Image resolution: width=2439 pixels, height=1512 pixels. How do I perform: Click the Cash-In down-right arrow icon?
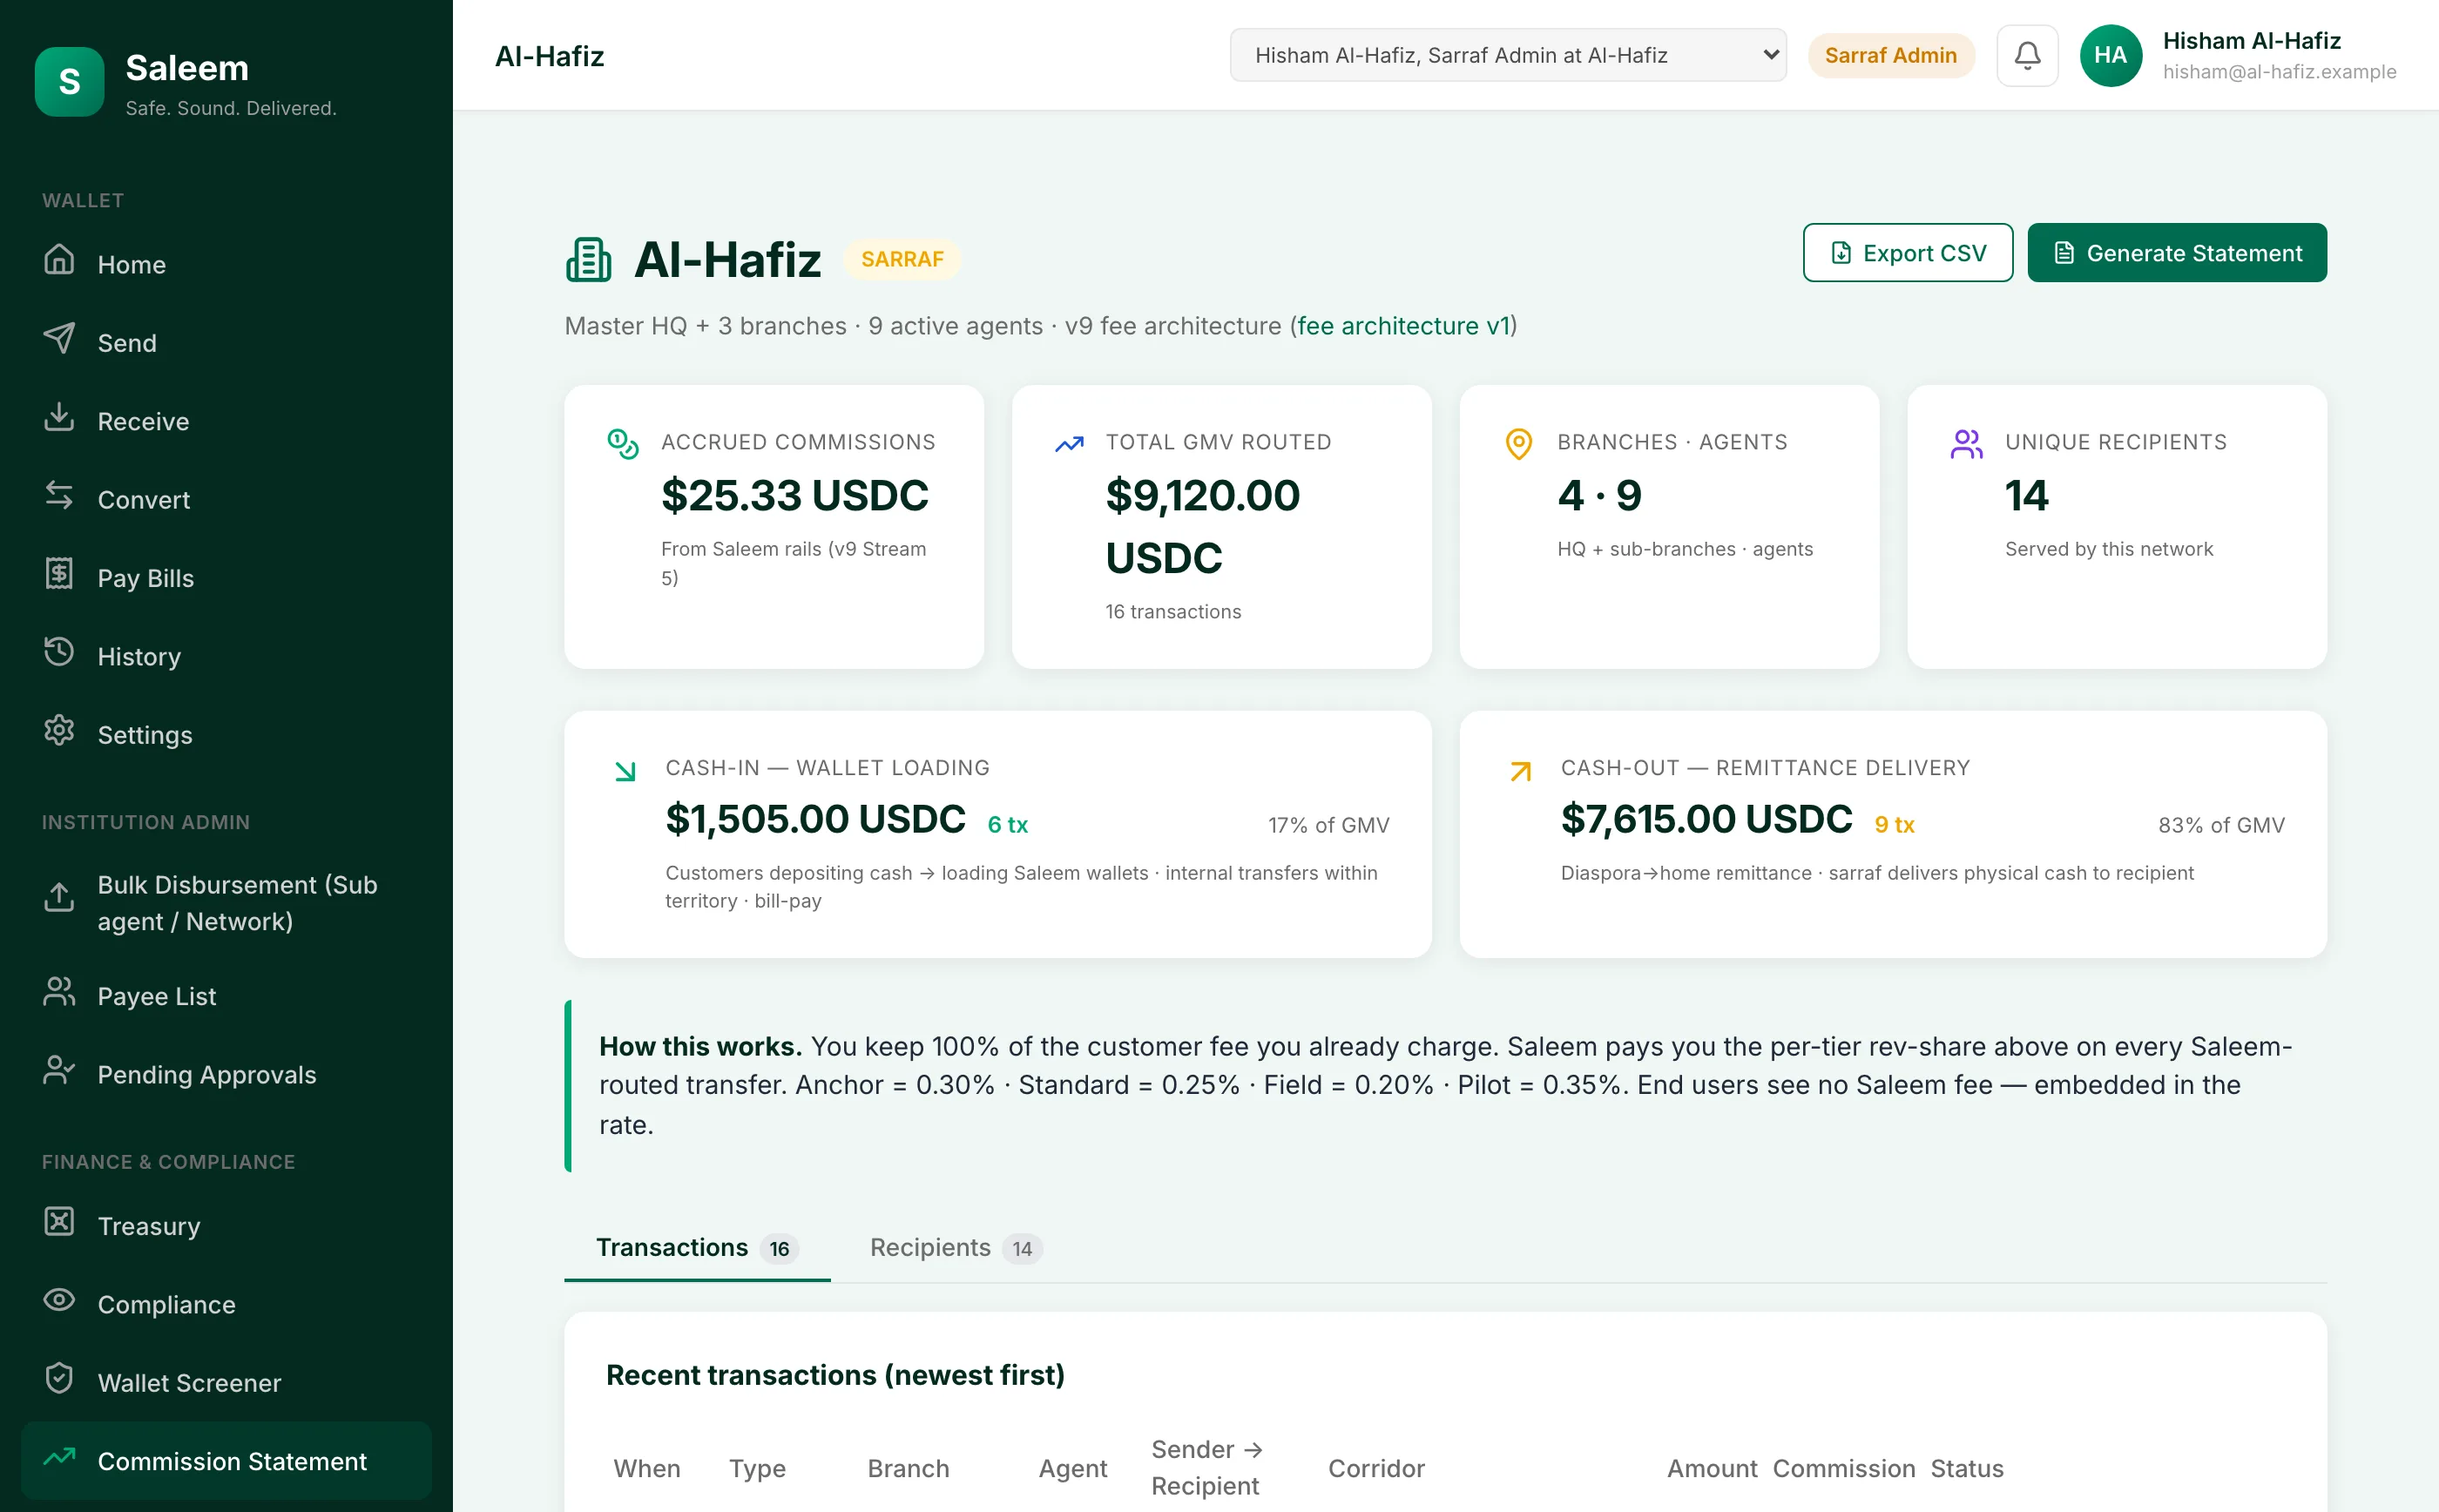(625, 771)
